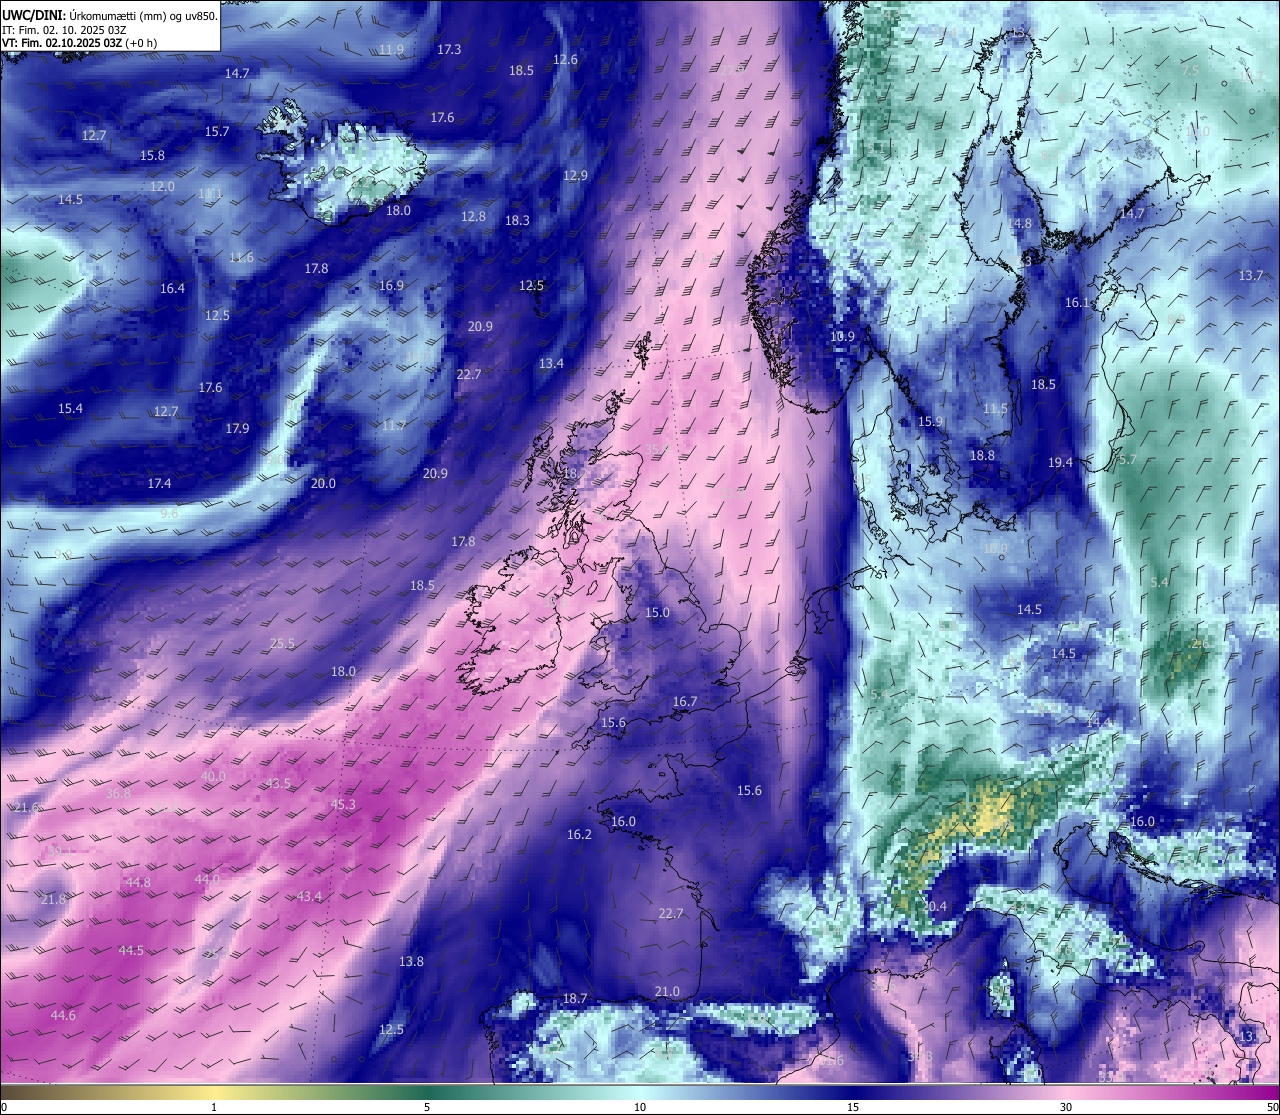Select the 11.5 value label
This screenshot has width=1280, height=1115.
tap(995, 408)
